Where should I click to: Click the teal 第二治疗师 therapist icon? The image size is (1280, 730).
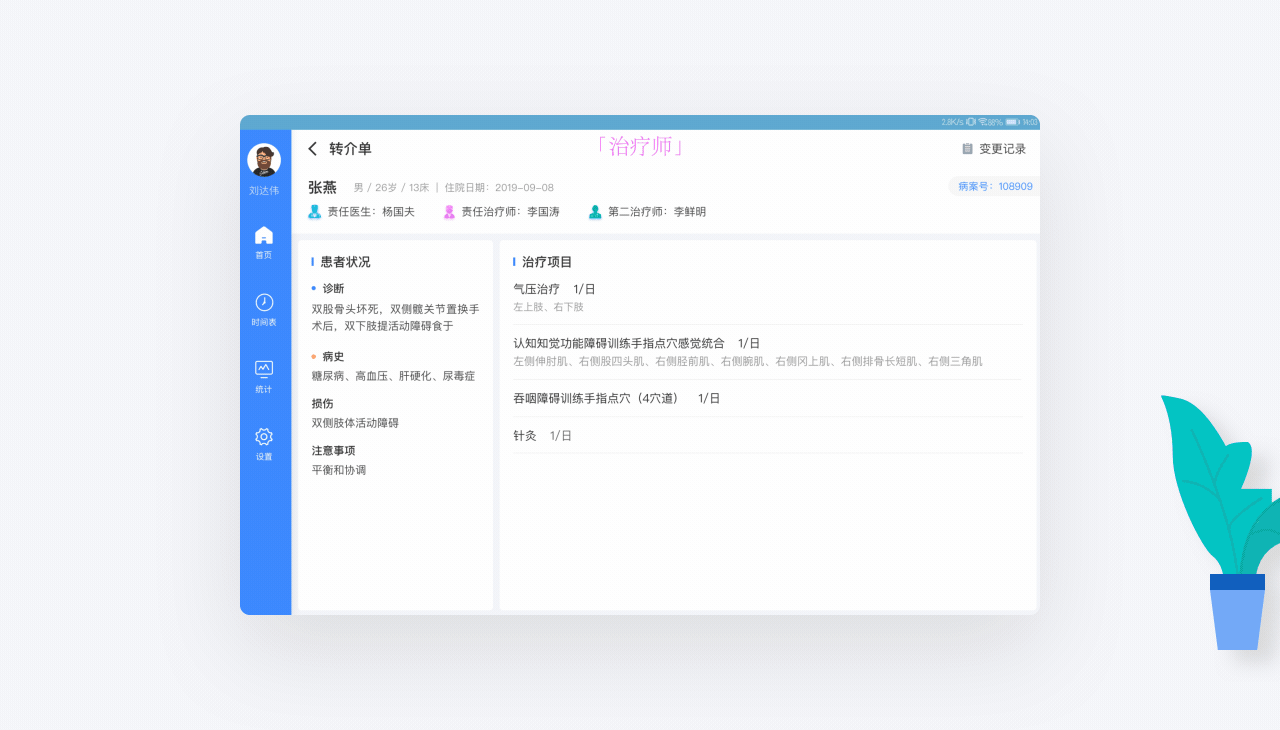[x=595, y=212]
